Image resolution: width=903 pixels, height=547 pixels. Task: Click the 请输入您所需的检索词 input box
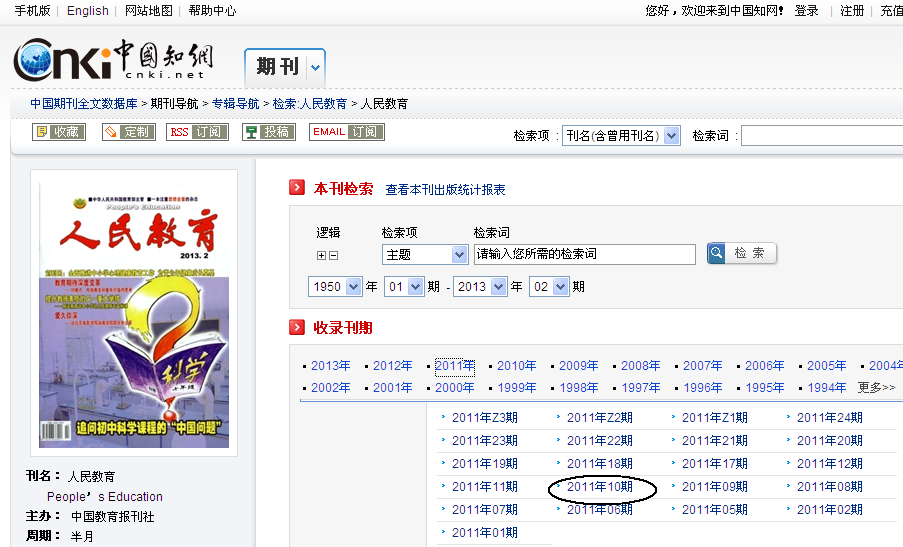(x=585, y=254)
